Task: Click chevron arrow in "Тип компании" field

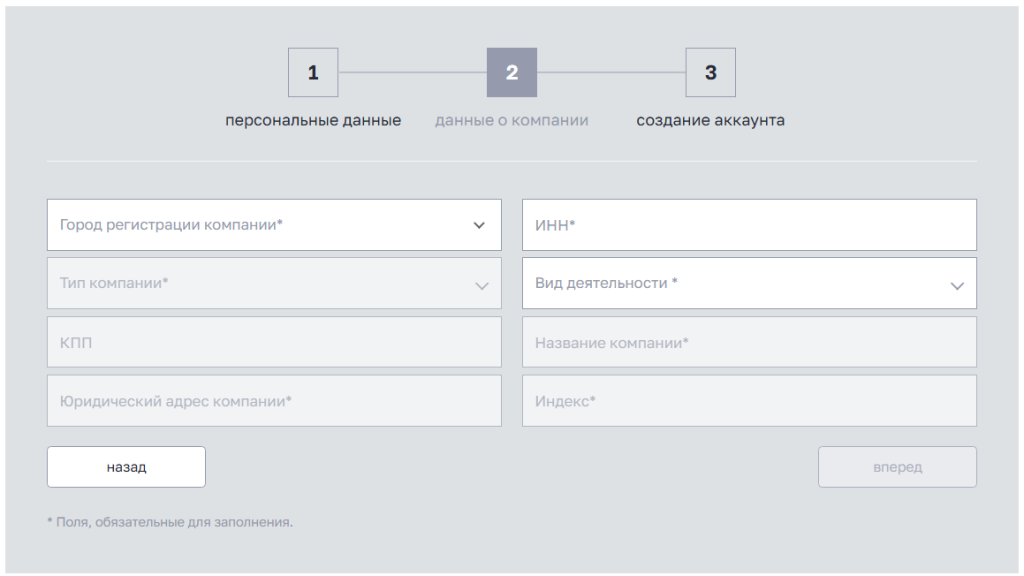Action: click(x=482, y=286)
